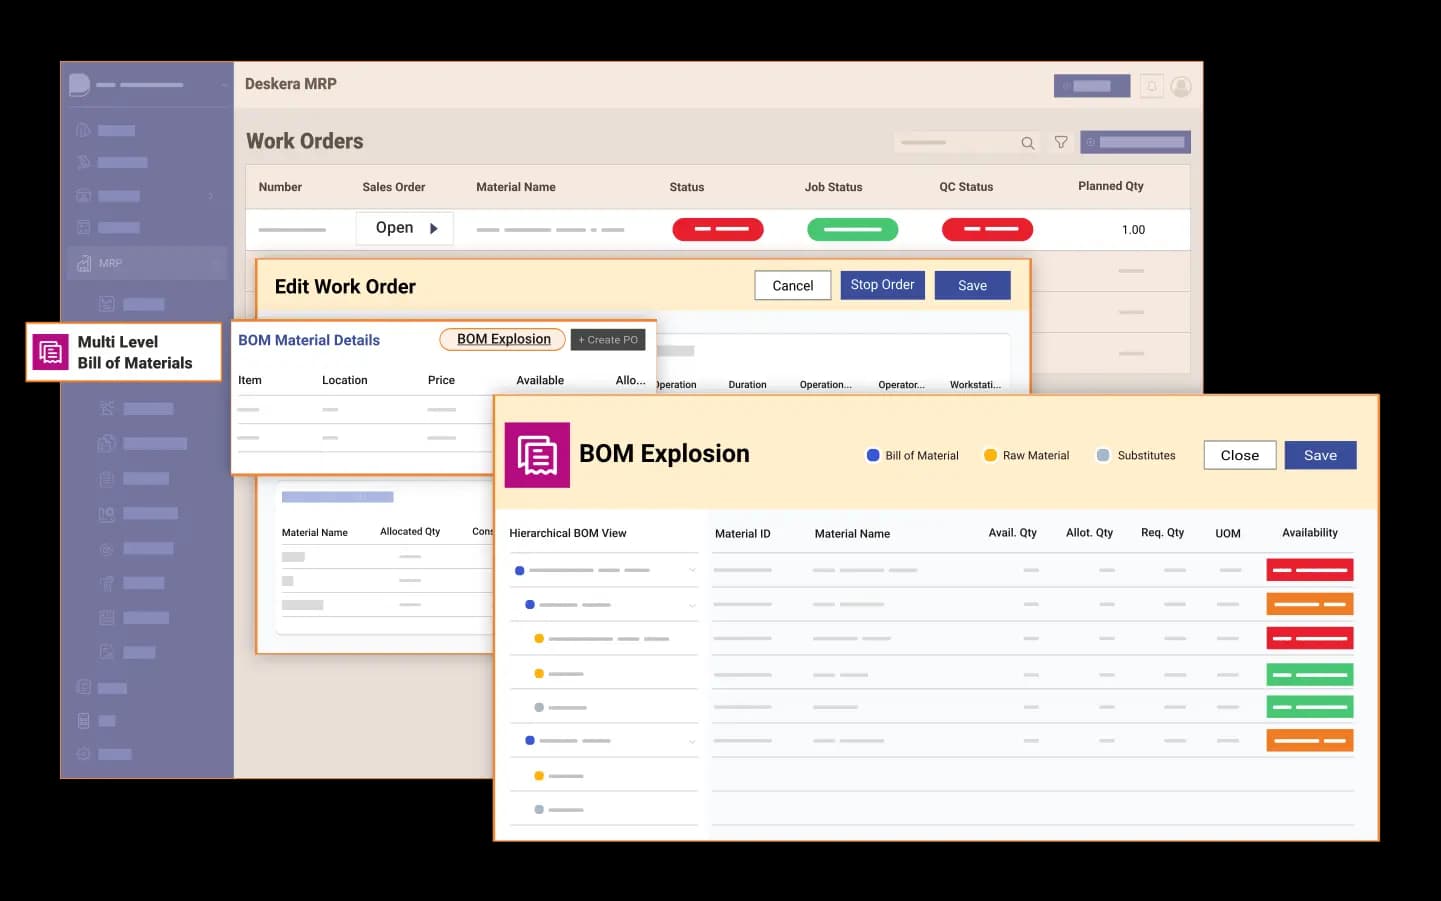Screen dimensions: 1441x901
Task: Click the MRP icon in the sidebar
Action: click(84, 264)
